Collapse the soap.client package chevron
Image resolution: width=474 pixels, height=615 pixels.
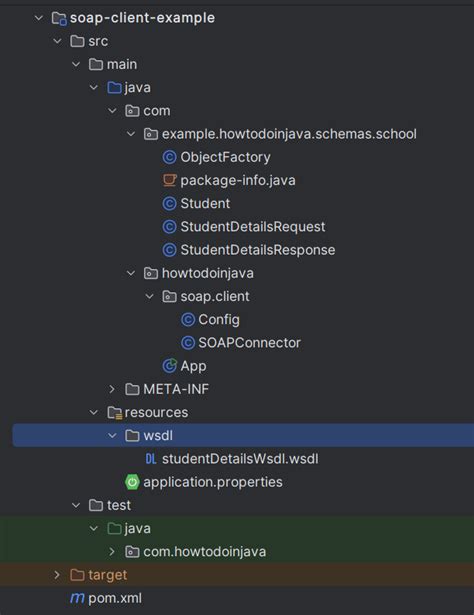[149, 297]
